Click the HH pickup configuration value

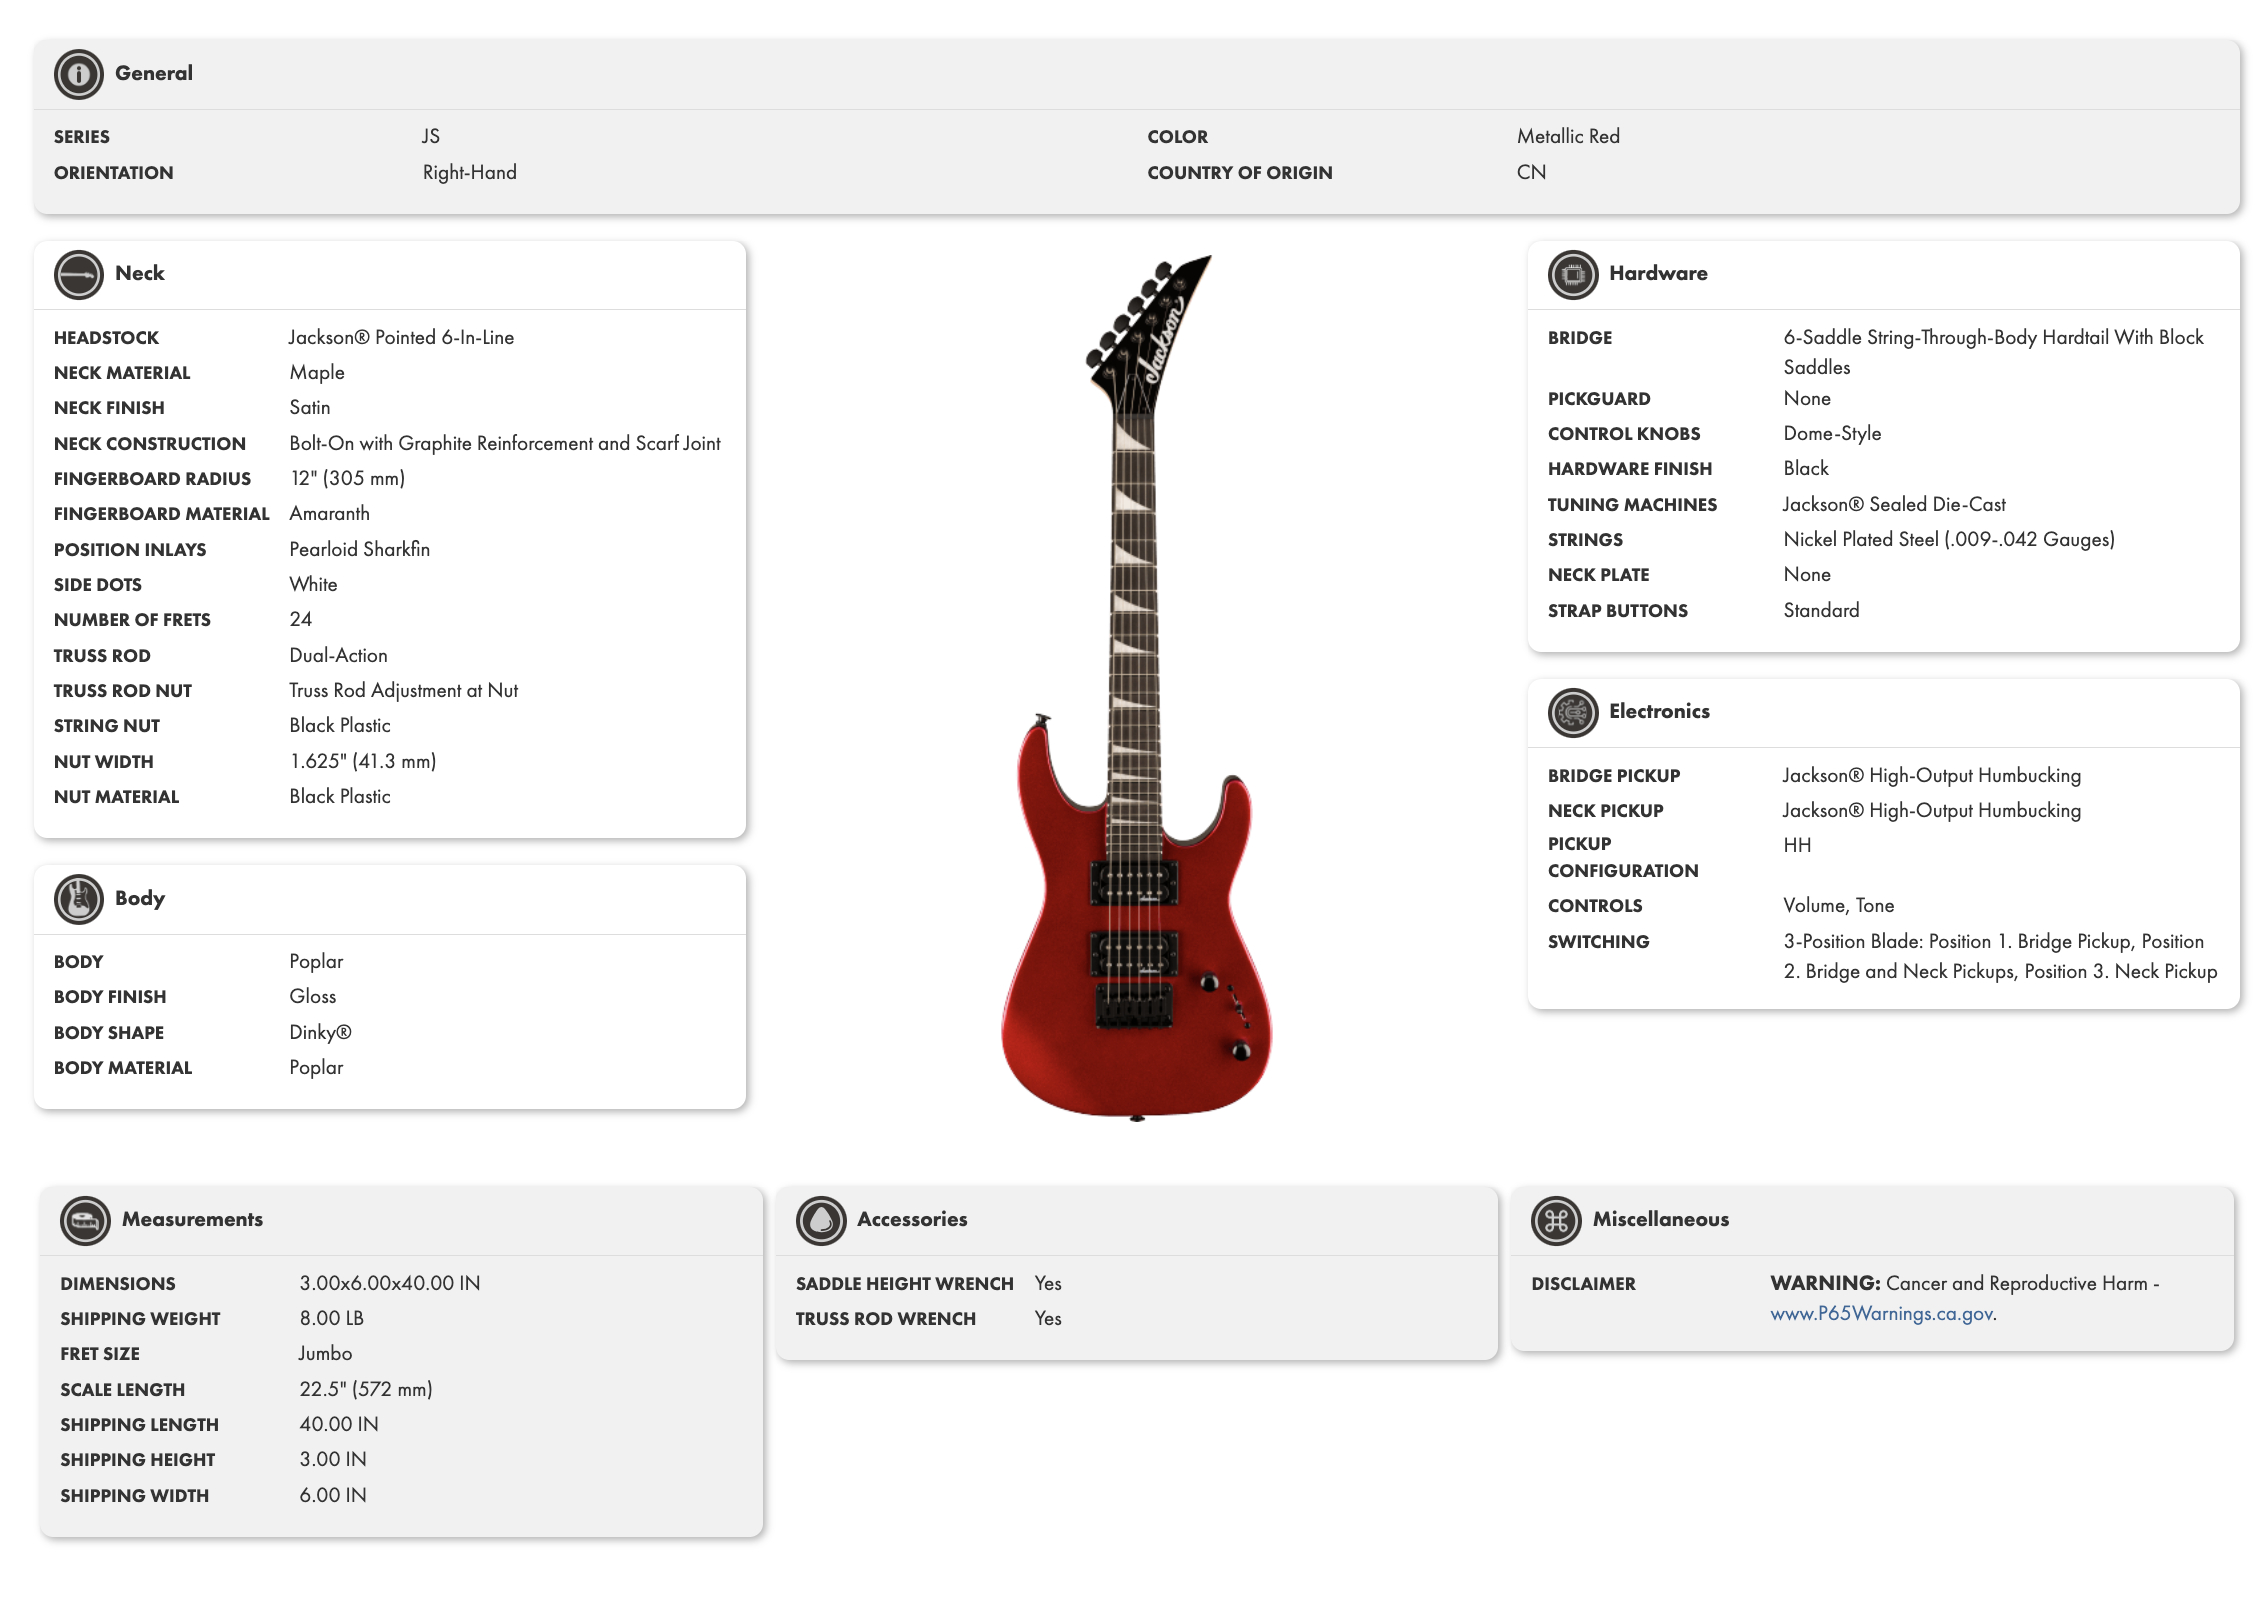point(1797,845)
